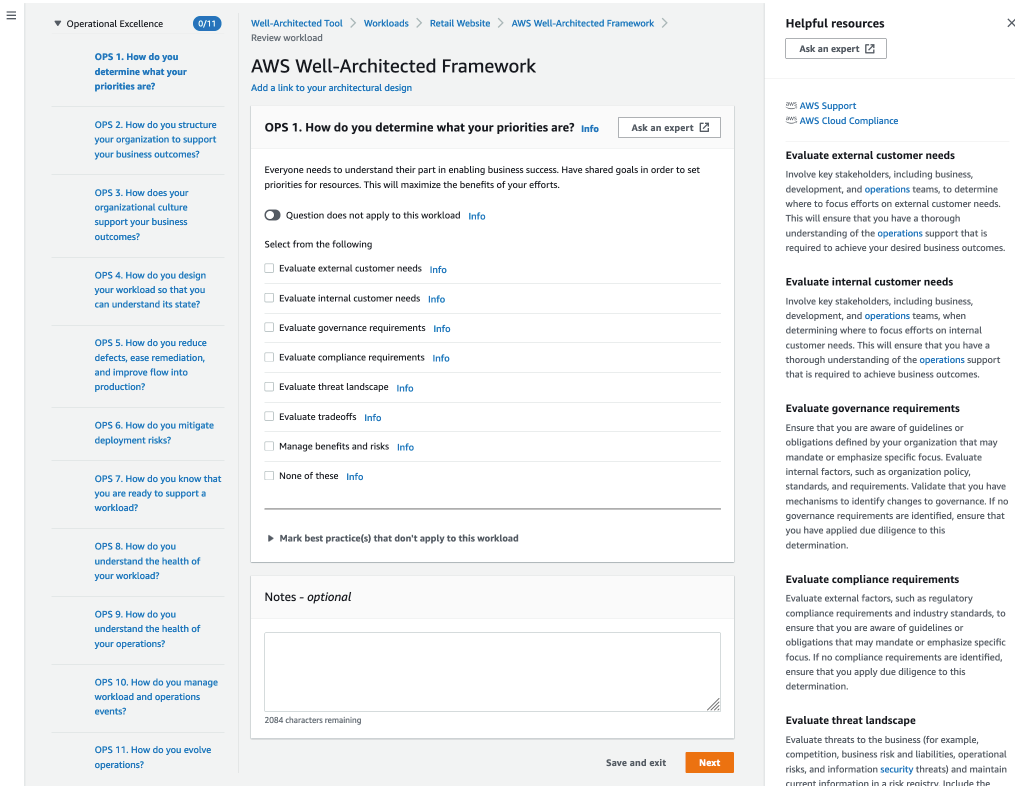
Task: Click the external-link icon in Helpful resources' Ask an expert button
Action: point(868,47)
